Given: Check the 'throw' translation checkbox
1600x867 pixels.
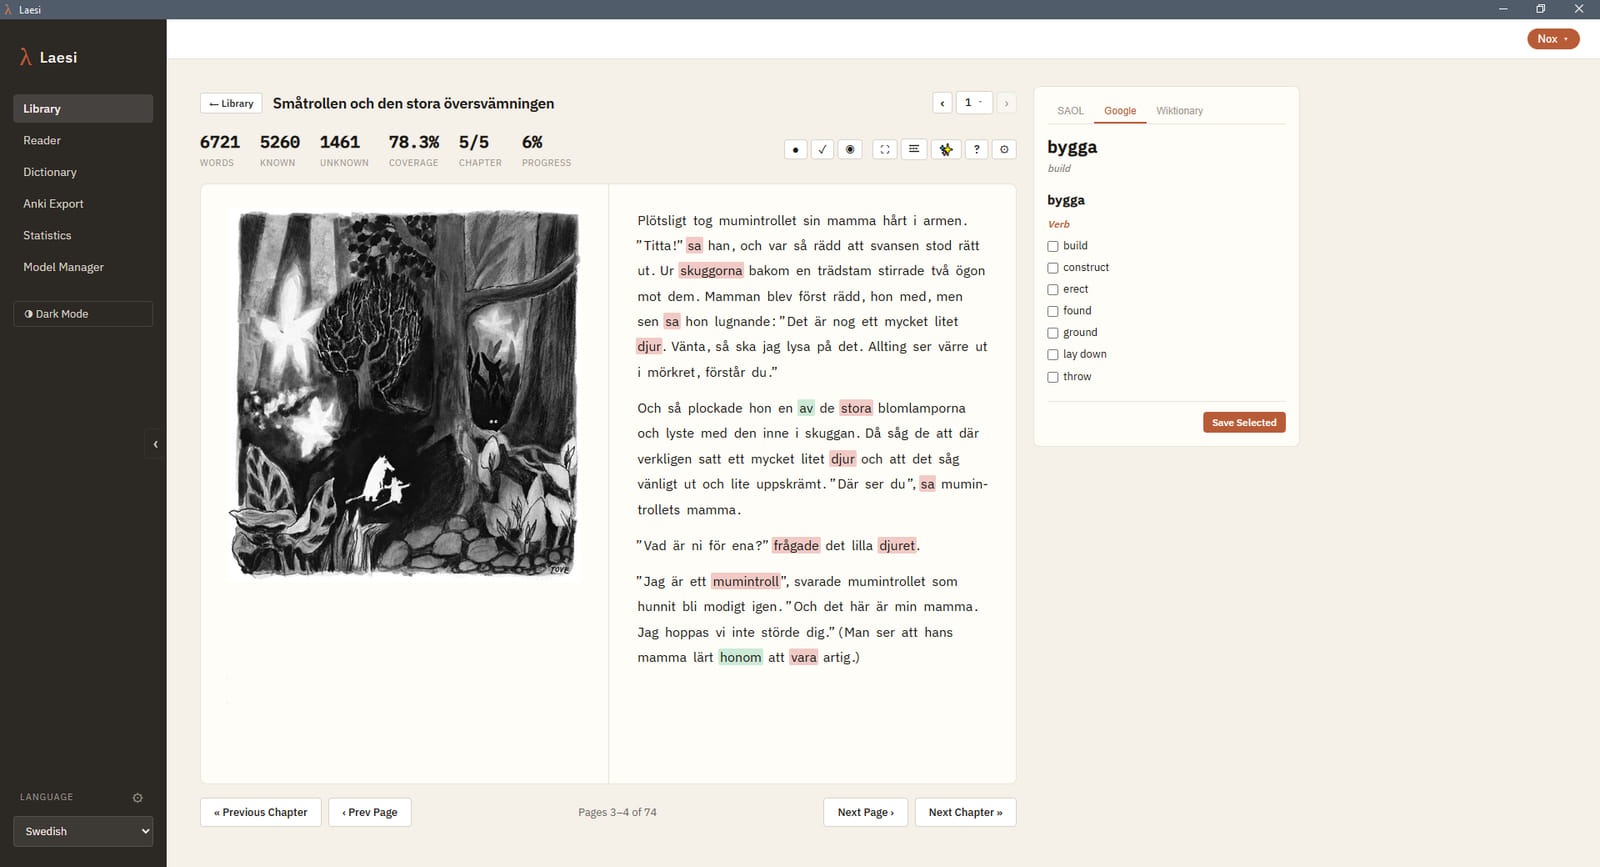Looking at the screenshot, I should [1053, 377].
